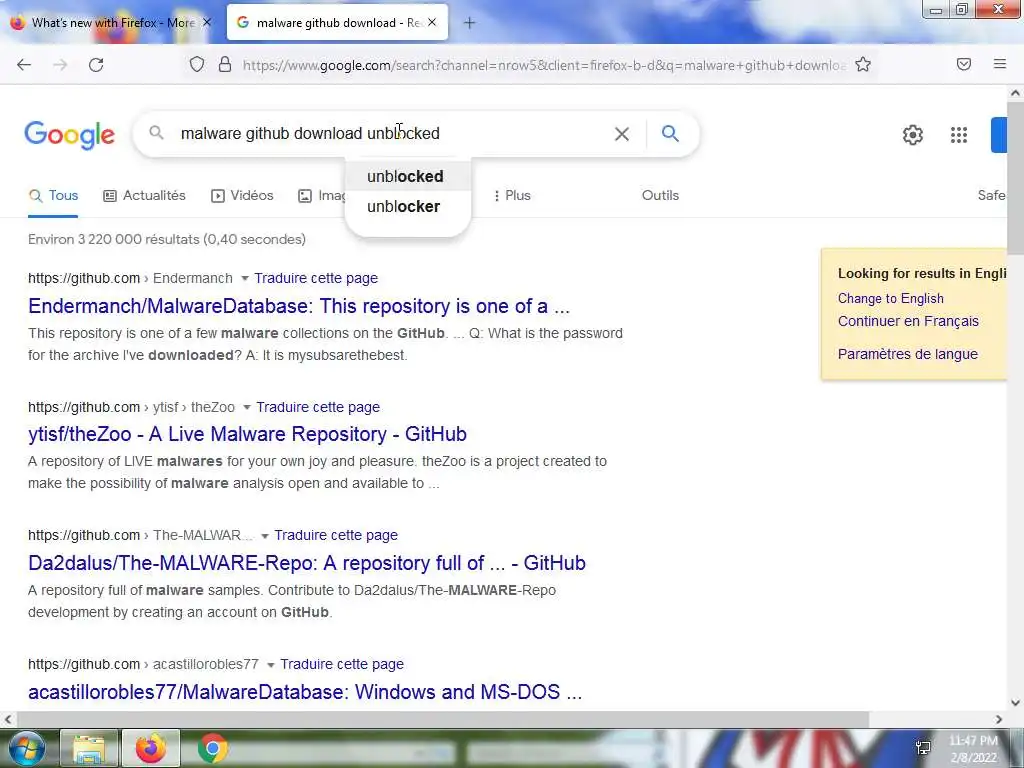Click inside the Google search field
The height and width of the screenshot is (768, 1024).
[392, 134]
